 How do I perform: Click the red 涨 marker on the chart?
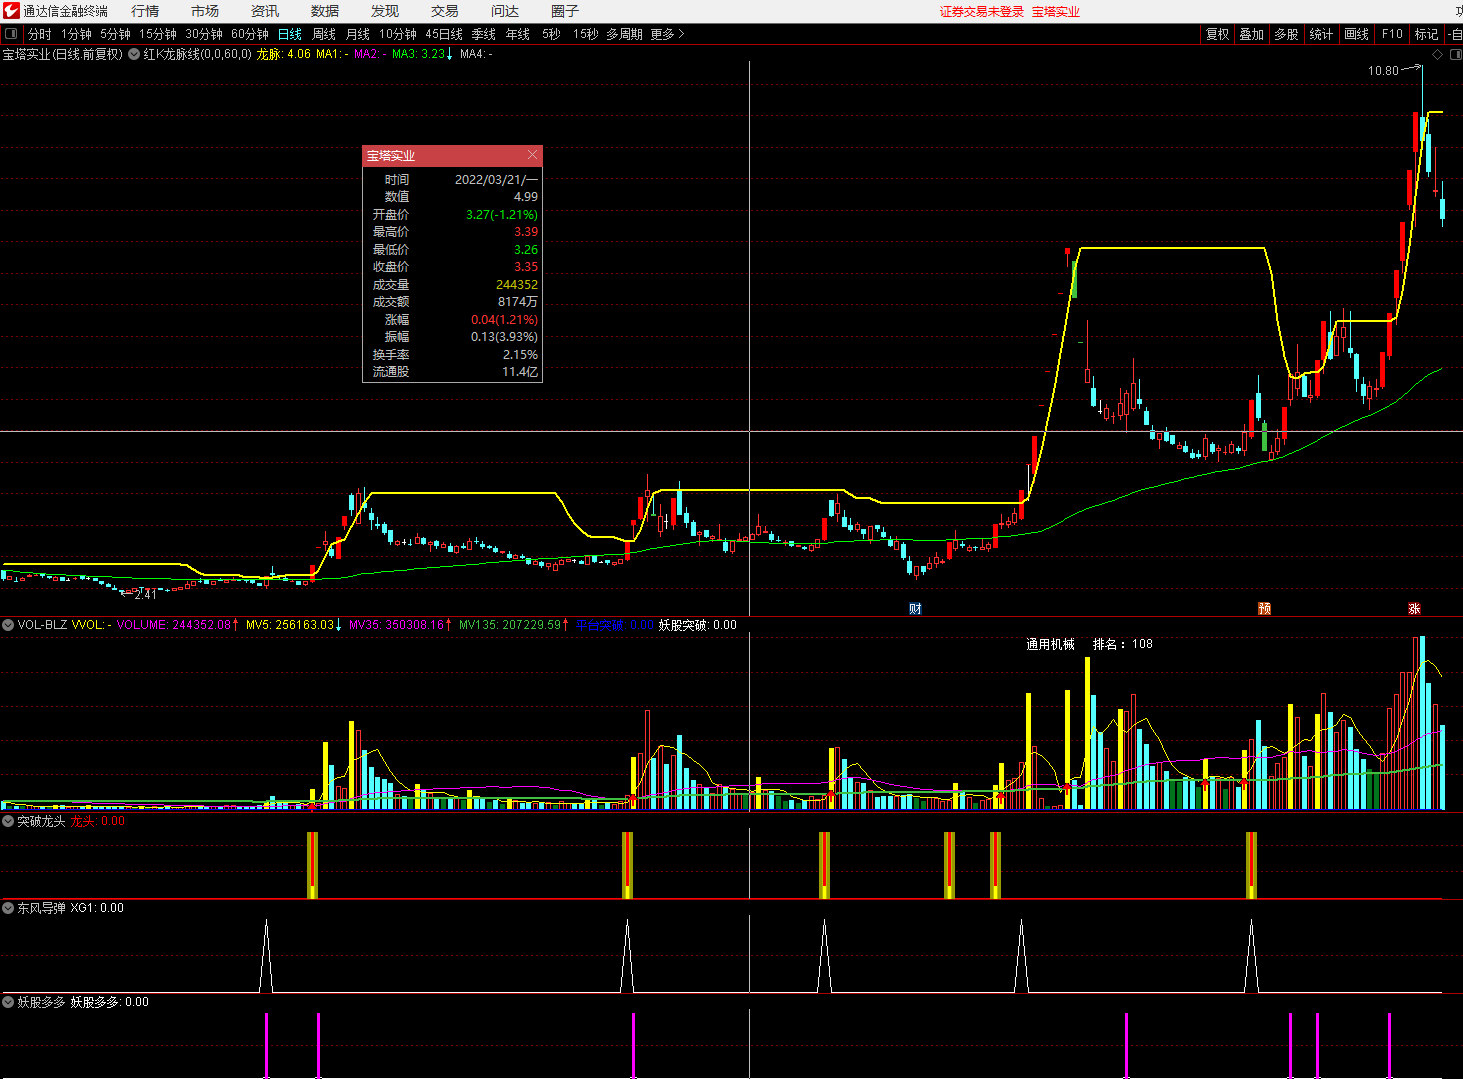pos(1414,608)
